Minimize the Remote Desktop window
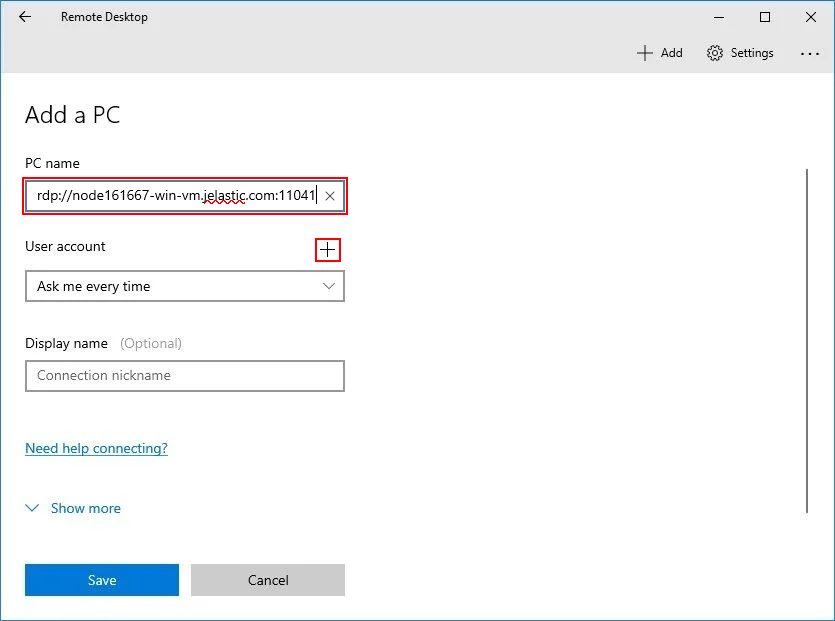The width and height of the screenshot is (835, 621). [719, 17]
